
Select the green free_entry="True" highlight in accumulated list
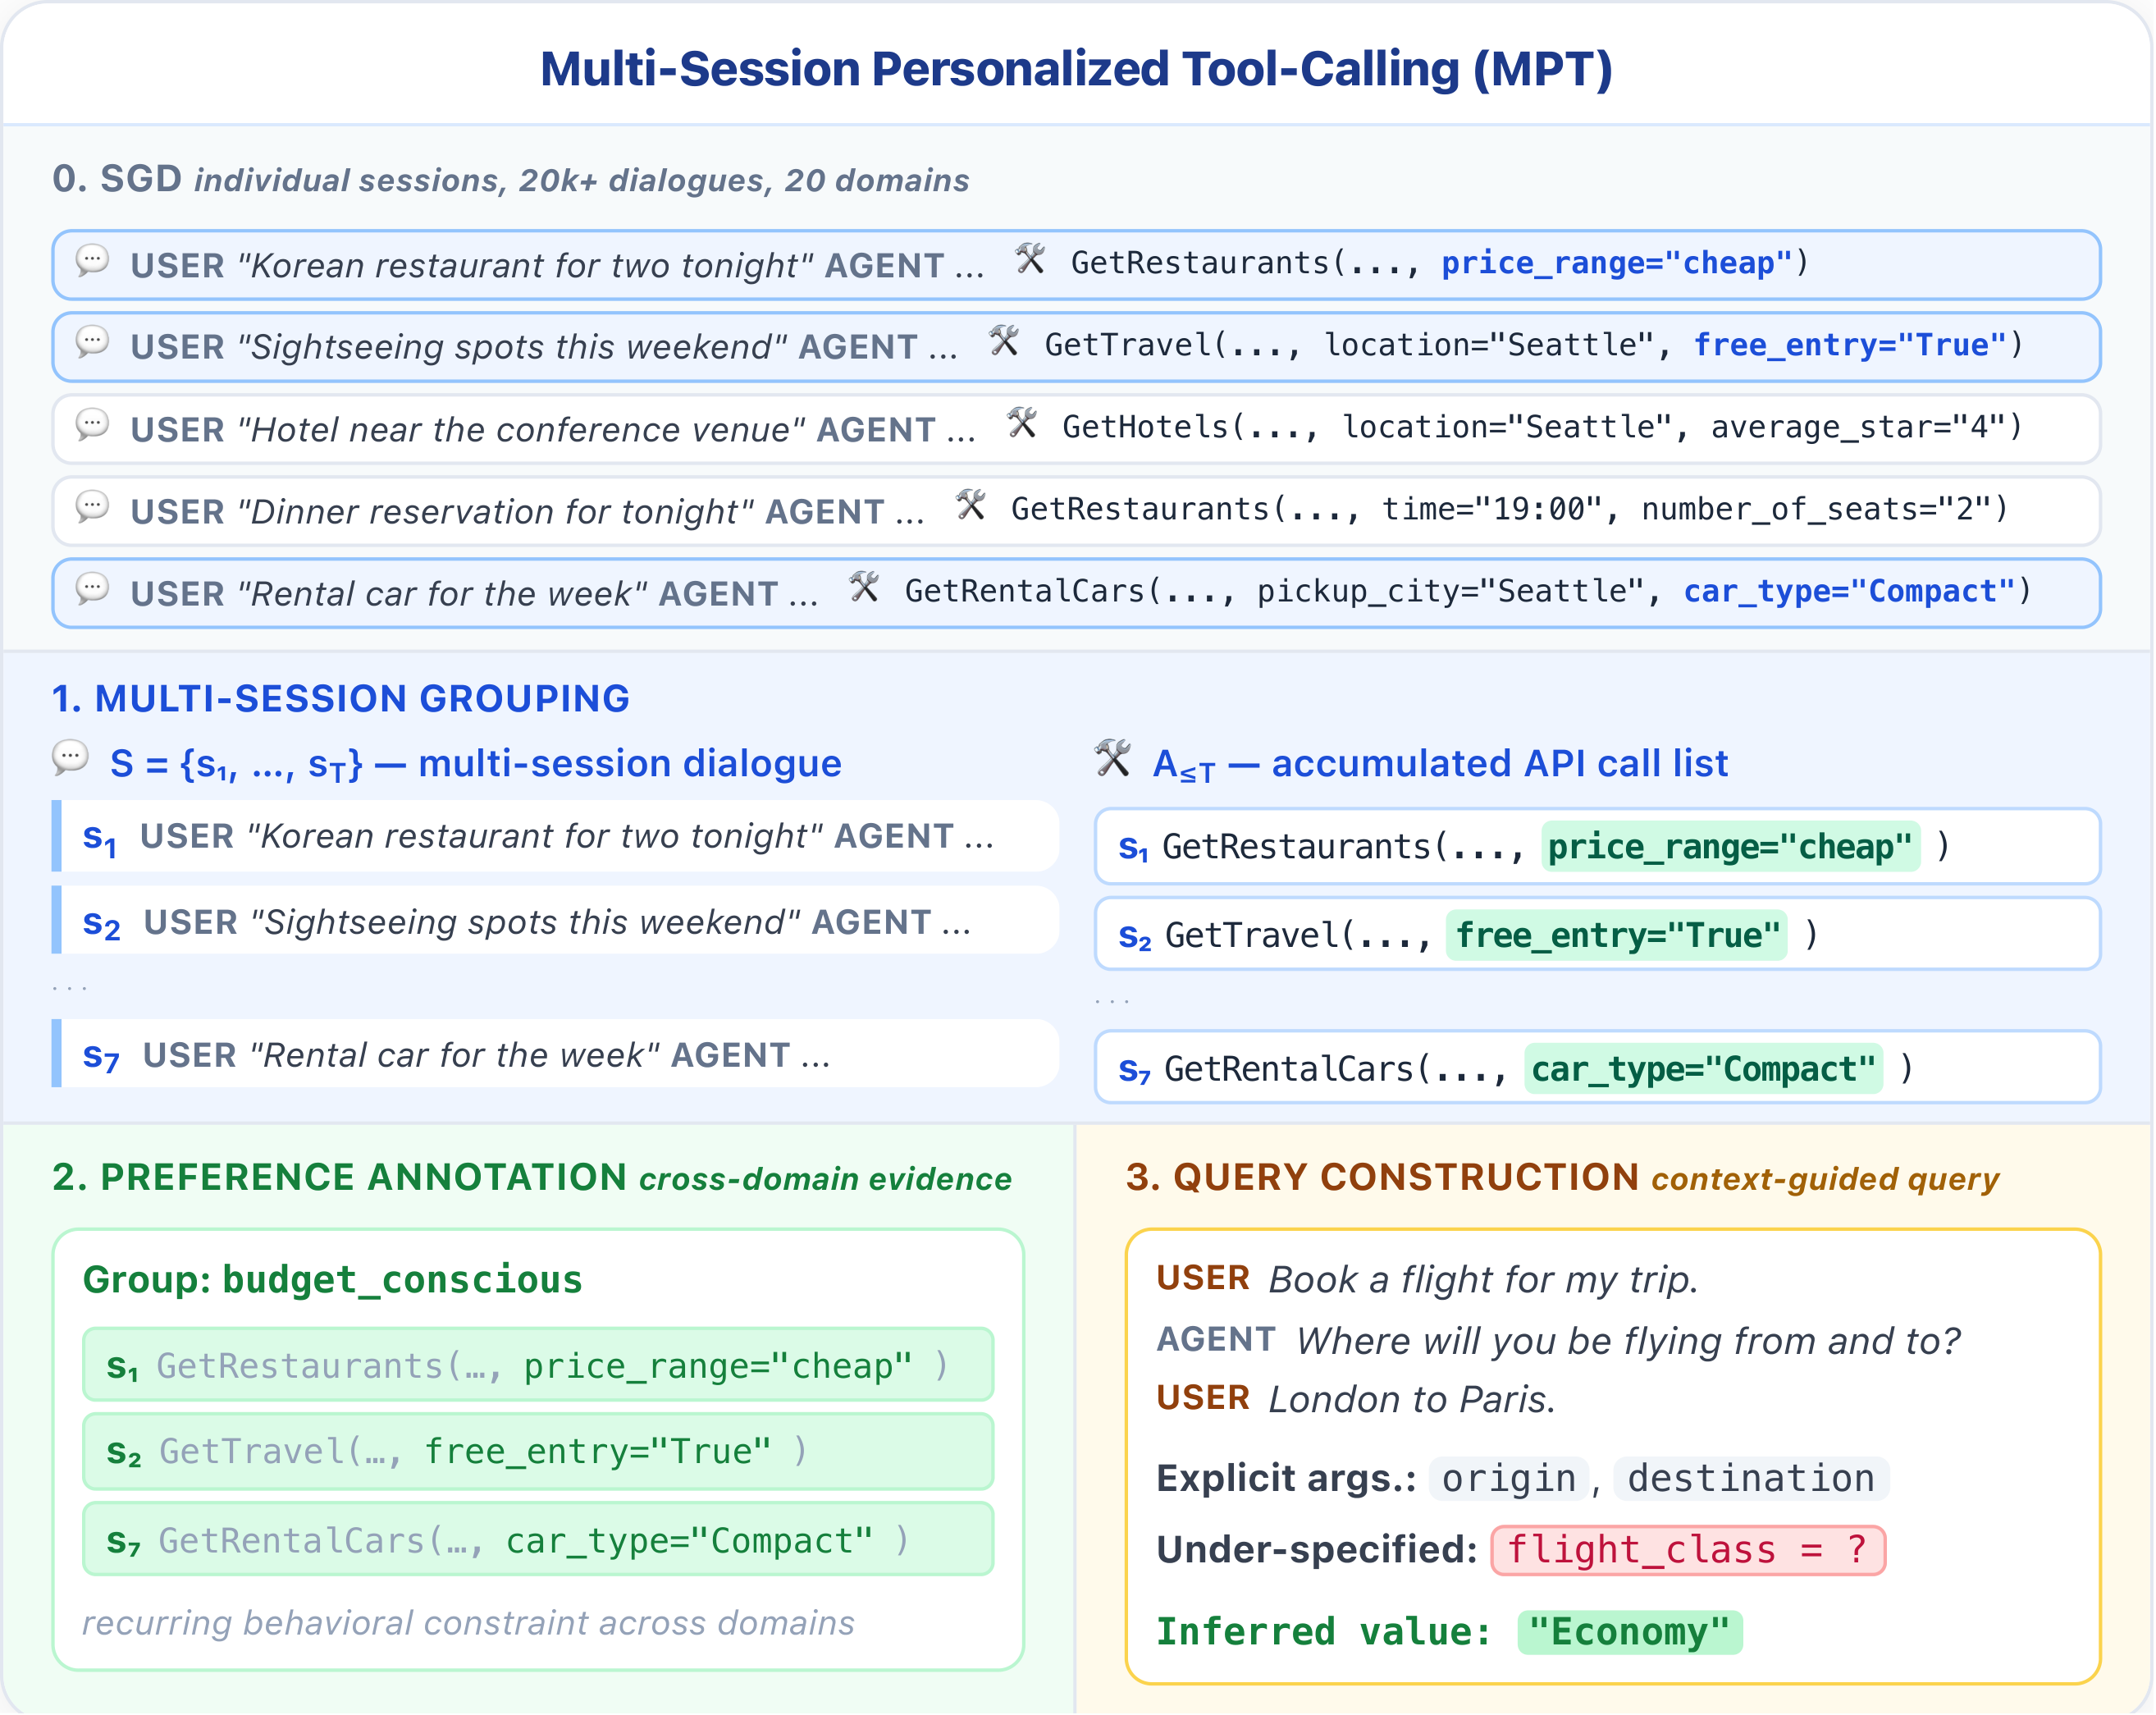(1617, 935)
